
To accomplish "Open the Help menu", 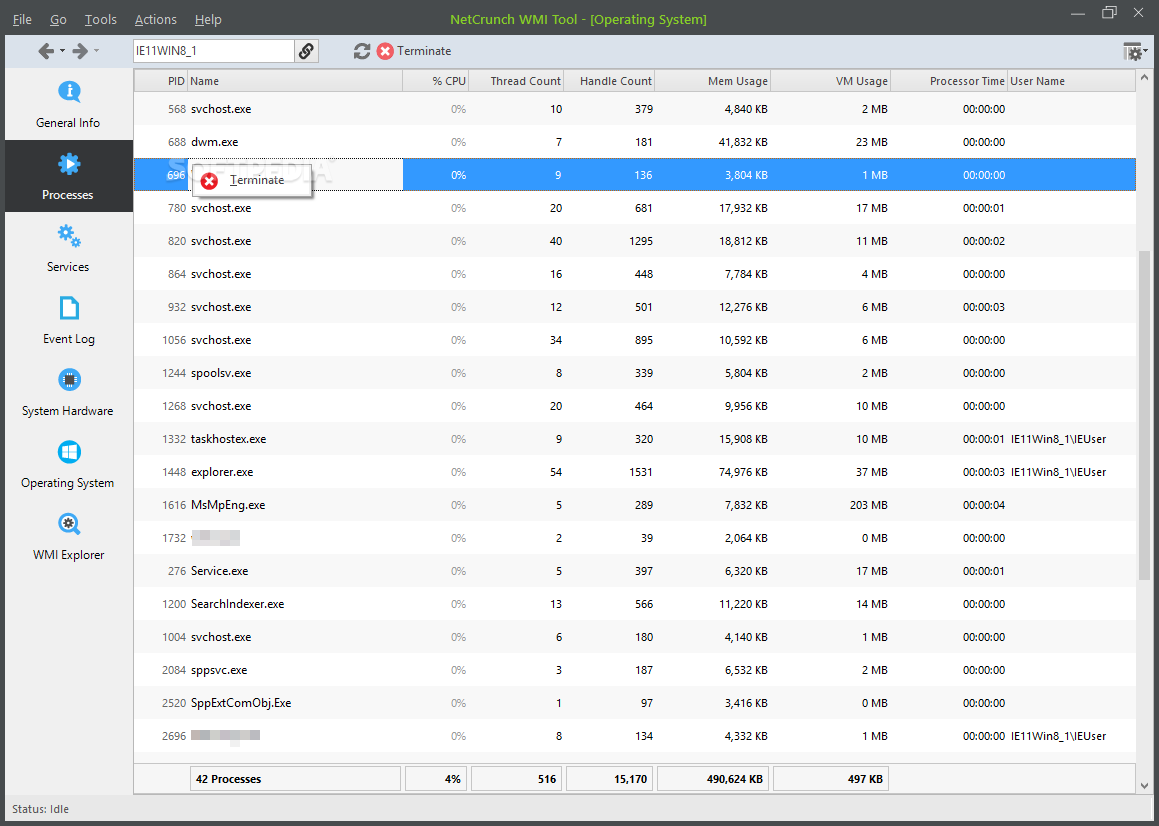I will tap(208, 20).
